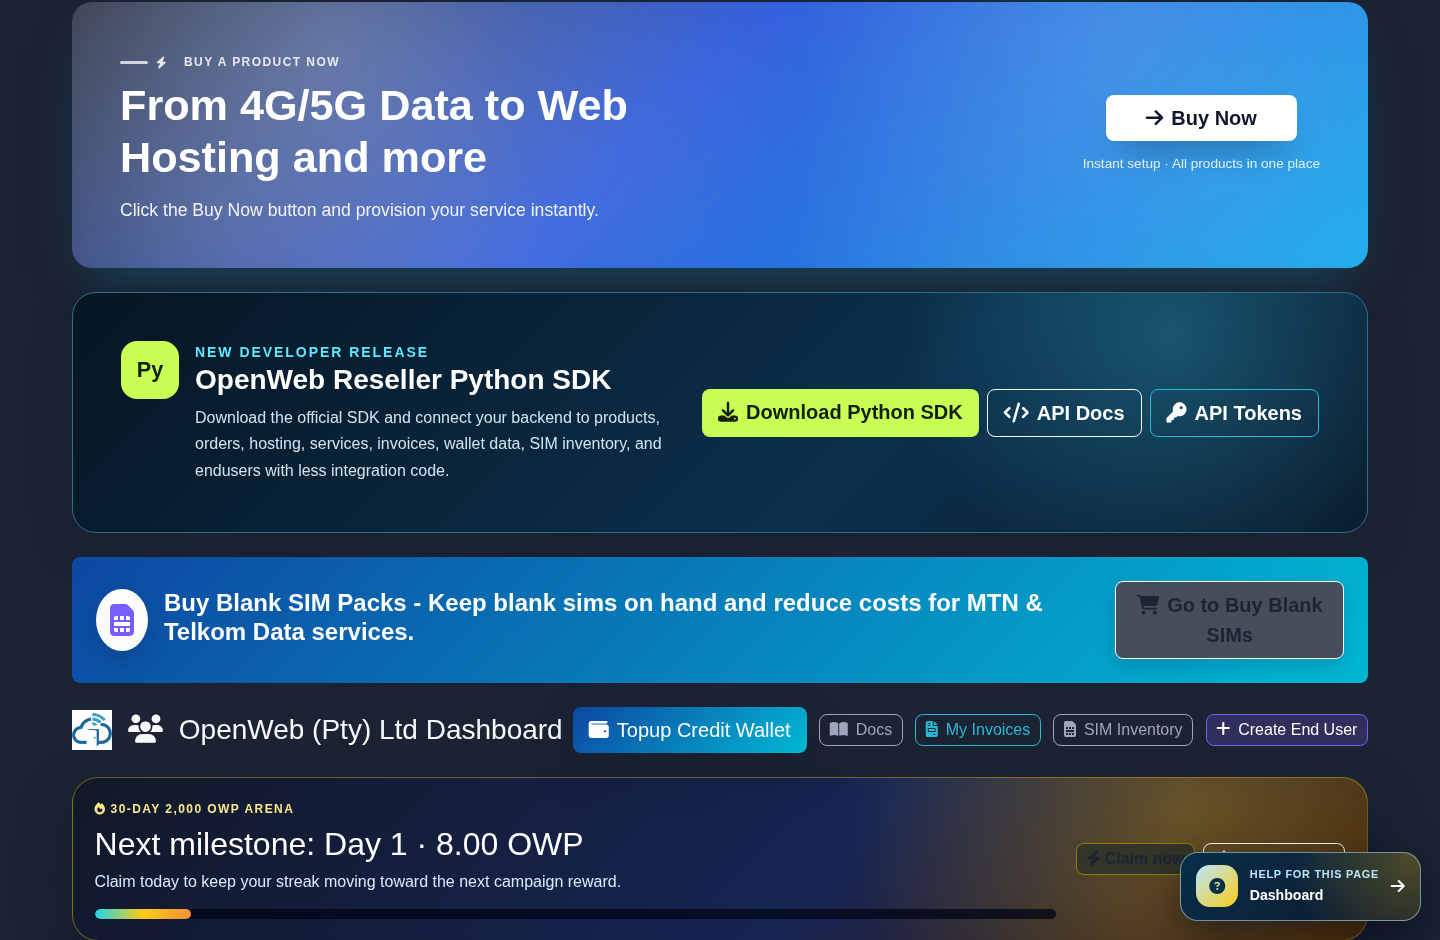
Task: Click the 'Buy Blank SIM Packs' banner text
Action: tap(603, 617)
